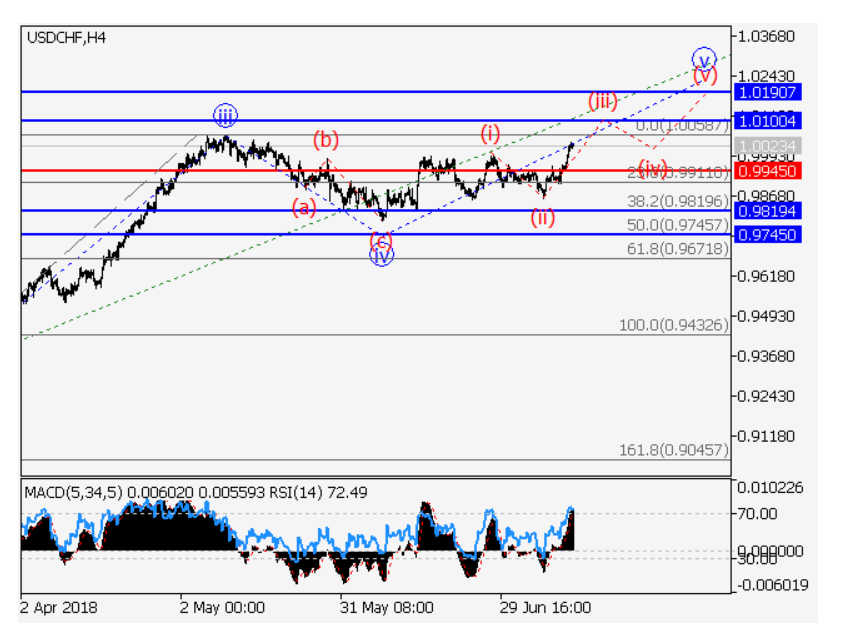Select the red (i) wave label

(x=489, y=133)
